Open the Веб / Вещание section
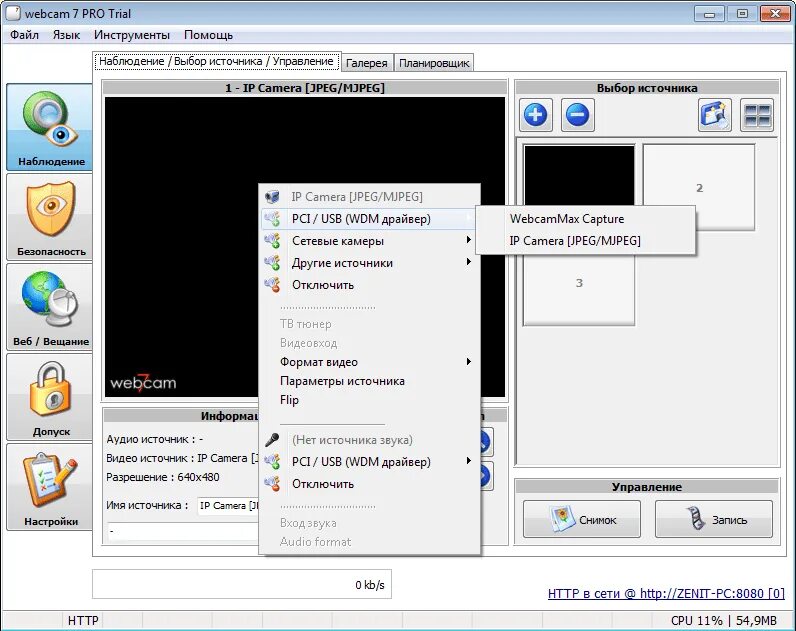The height and width of the screenshot is (631, 796). pyautogui.click(x=49, y=307)
